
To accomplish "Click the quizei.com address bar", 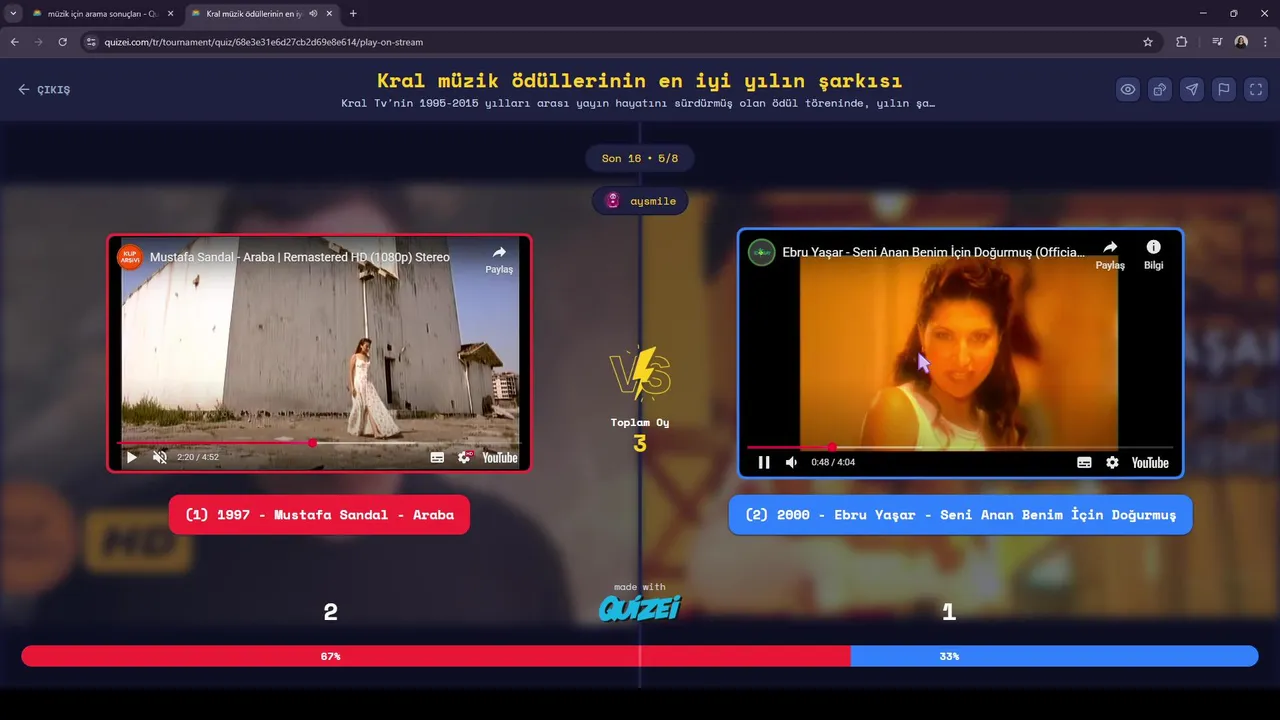I will (x=620, y=42).
